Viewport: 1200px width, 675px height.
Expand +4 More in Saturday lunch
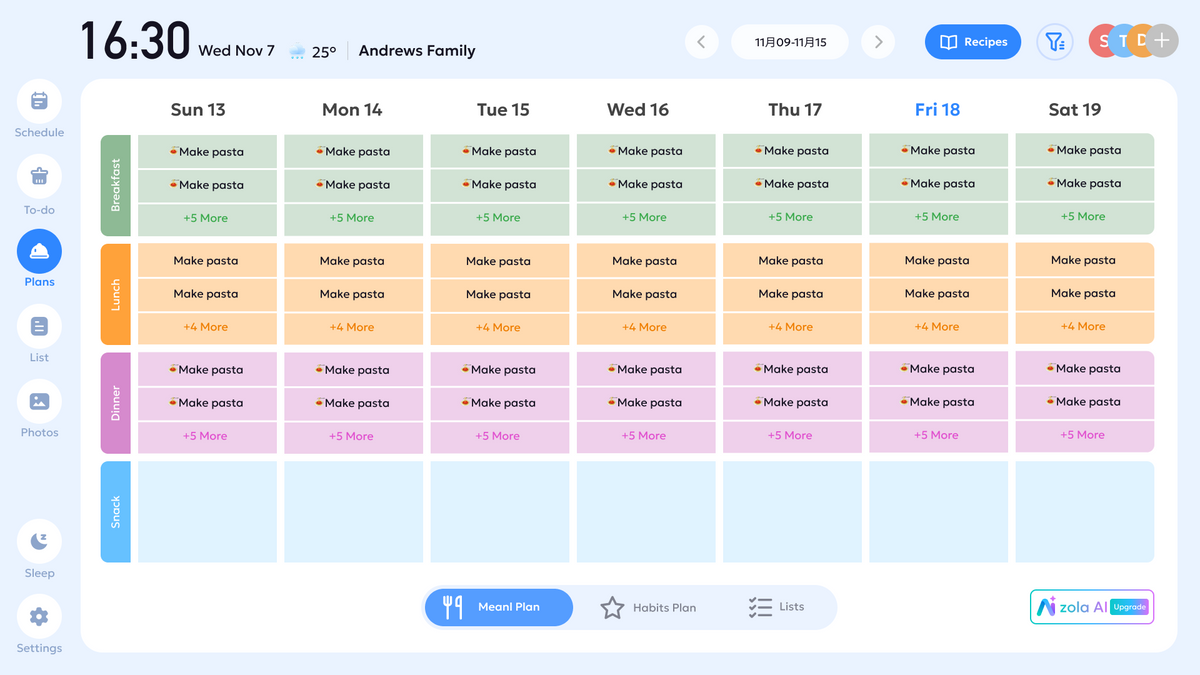[1084, 326]
